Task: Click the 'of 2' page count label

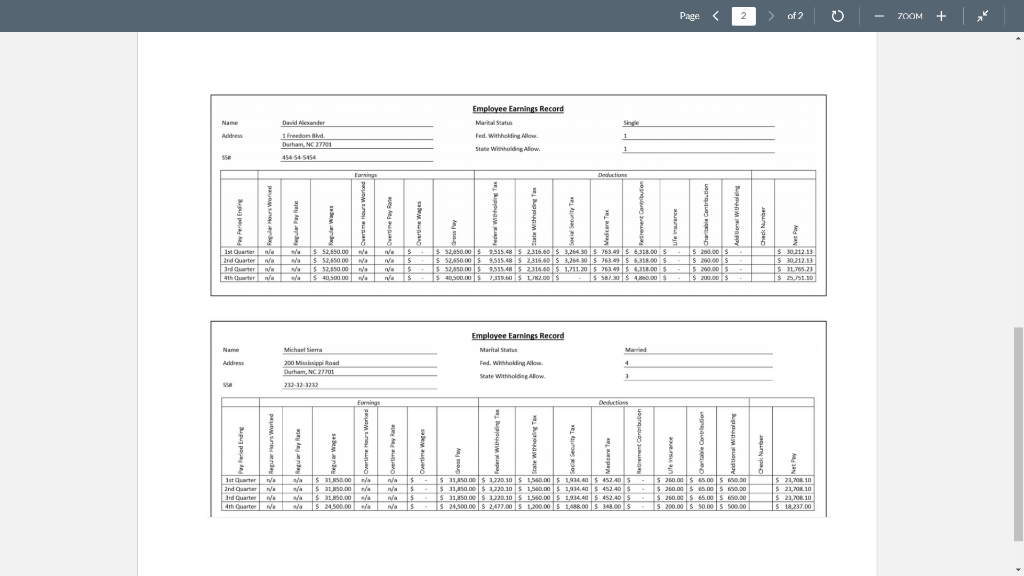Action: [x=796, y=15]
